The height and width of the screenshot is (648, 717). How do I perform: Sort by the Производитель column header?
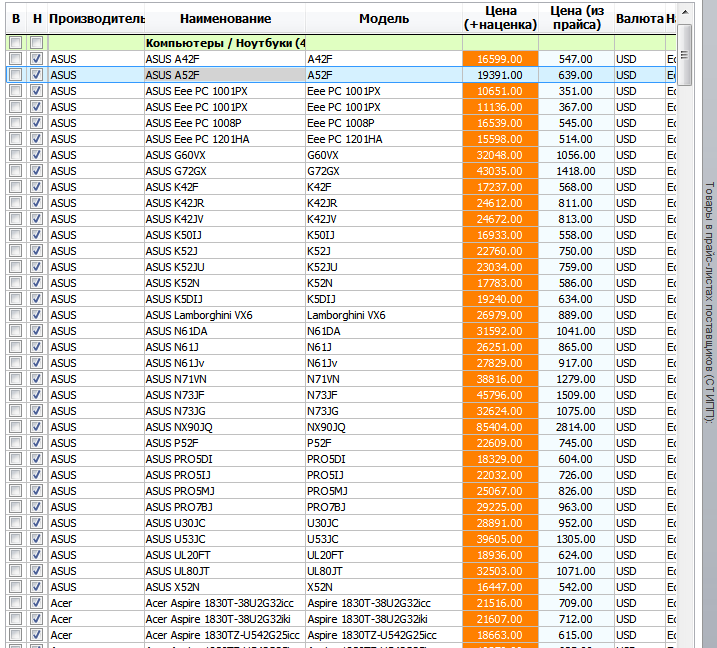pyautogui.click(x=96, y=19)
